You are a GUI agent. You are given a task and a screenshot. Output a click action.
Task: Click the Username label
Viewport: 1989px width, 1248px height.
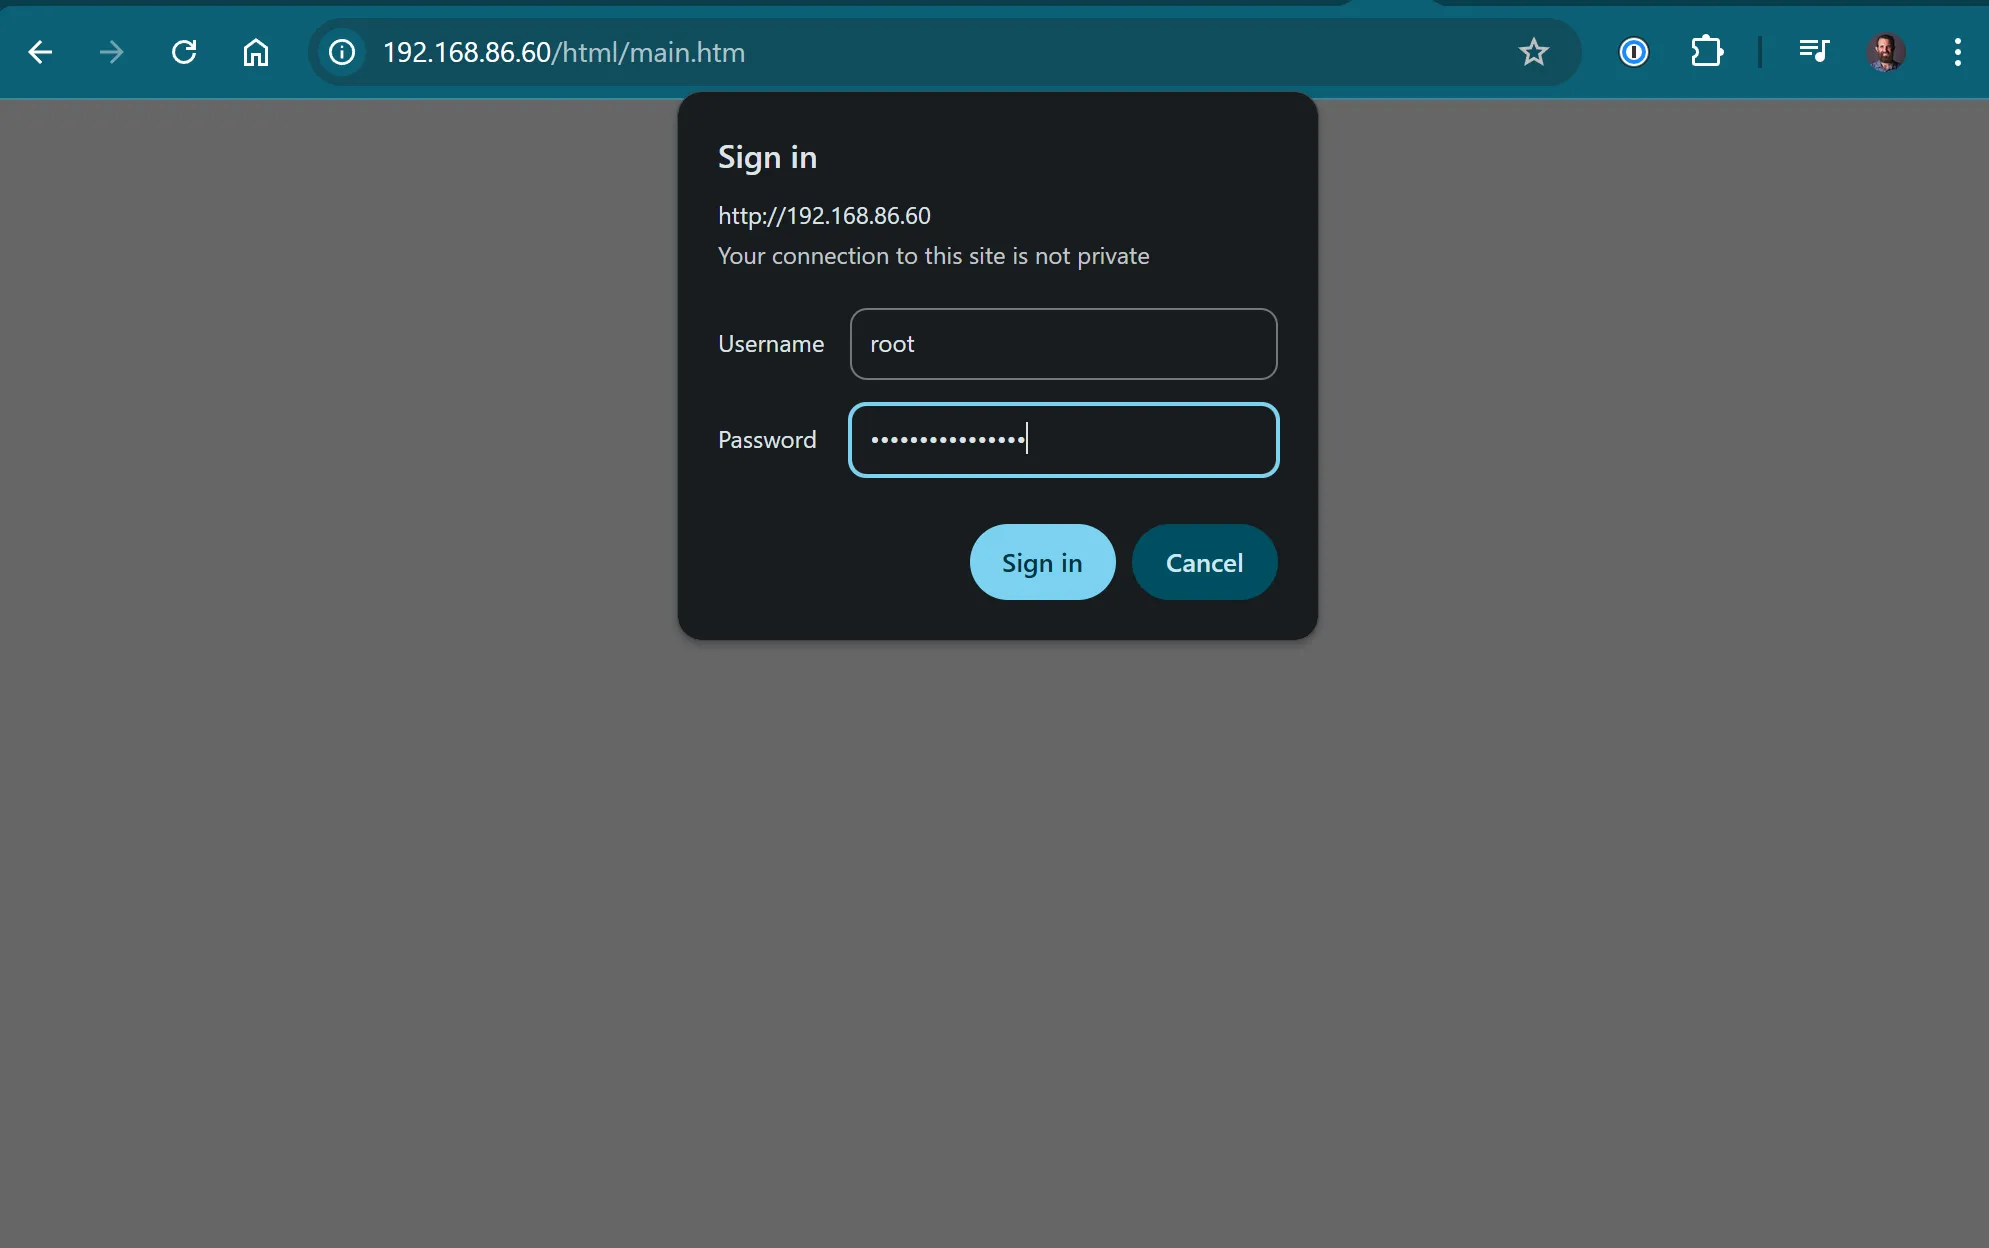[771, 344]
